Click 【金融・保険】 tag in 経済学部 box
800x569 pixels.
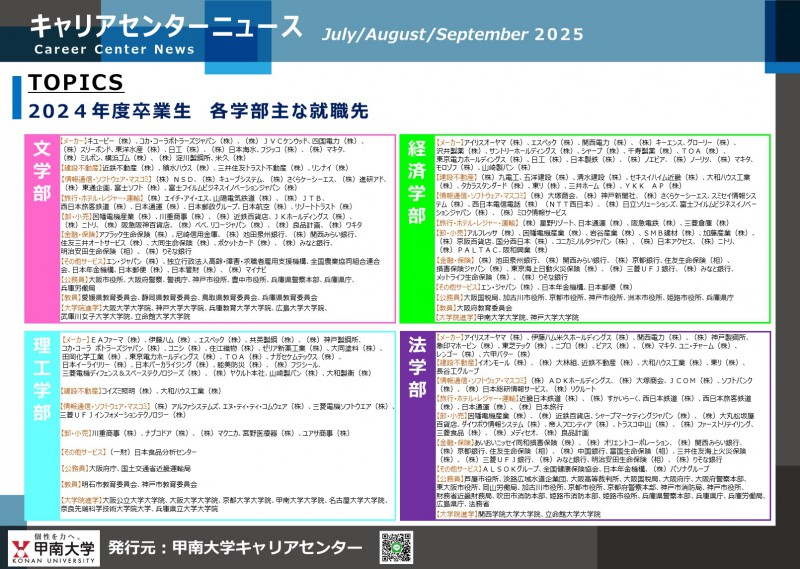[x=455, y=260]
